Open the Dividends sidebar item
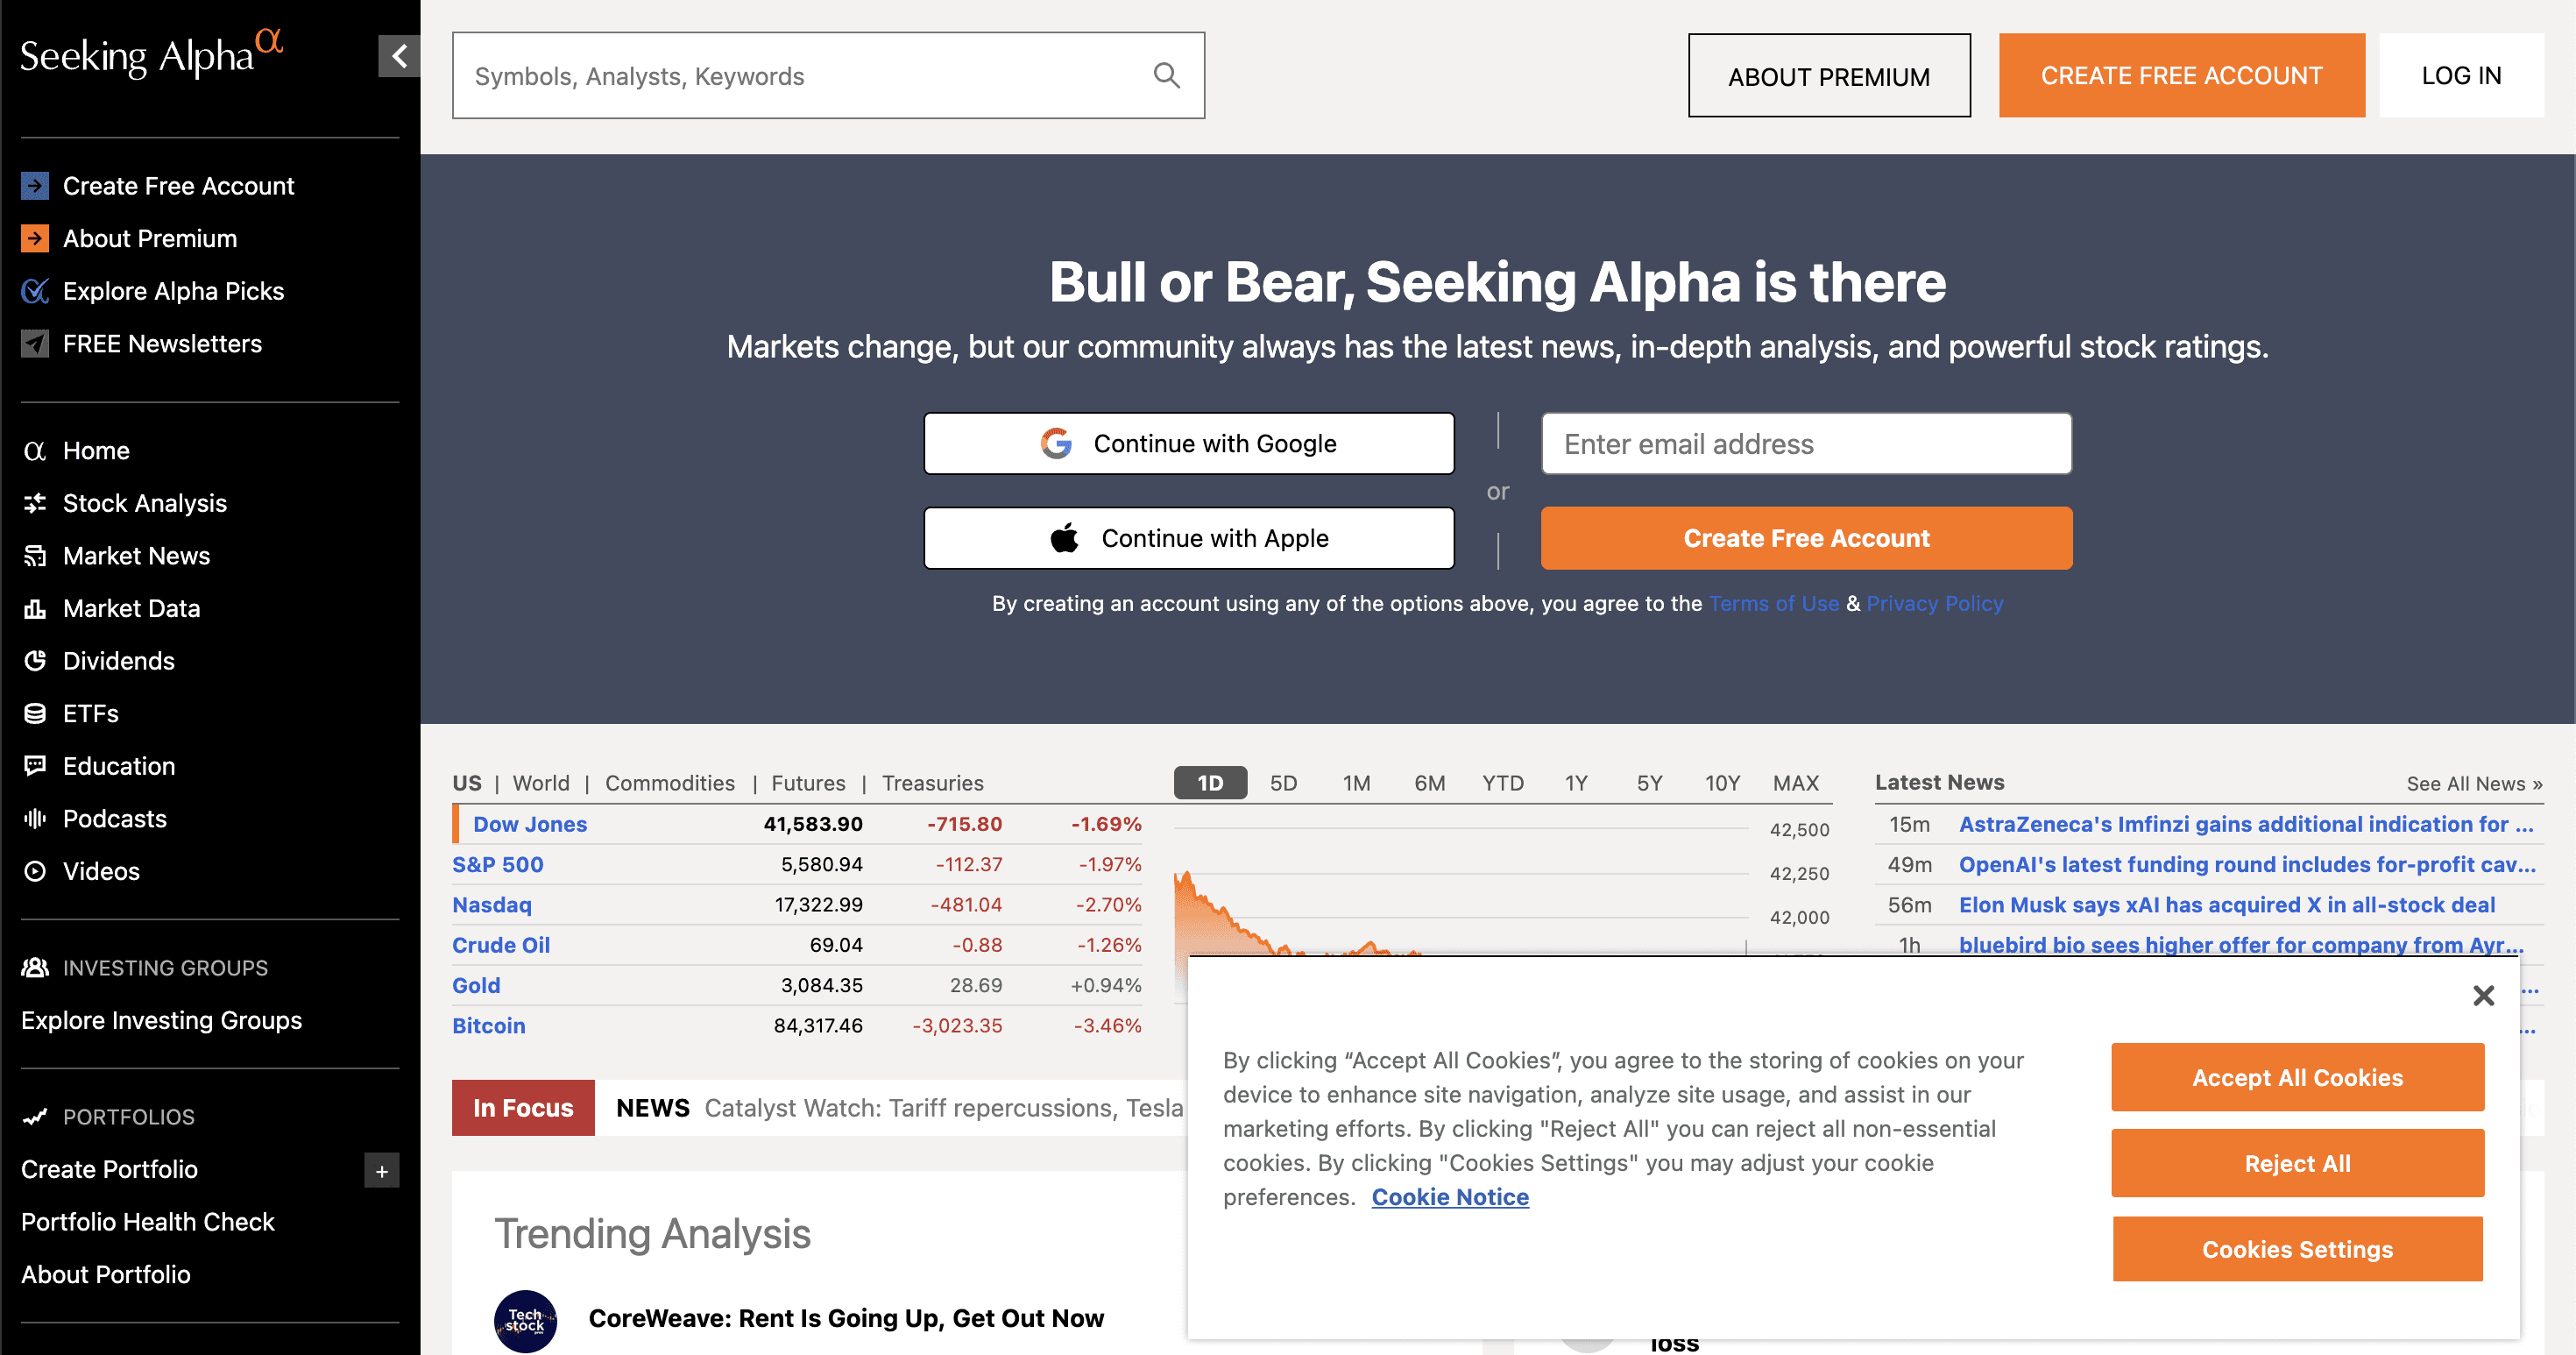The height and width of the screenshot is (1355, 2576). [119, 661]
